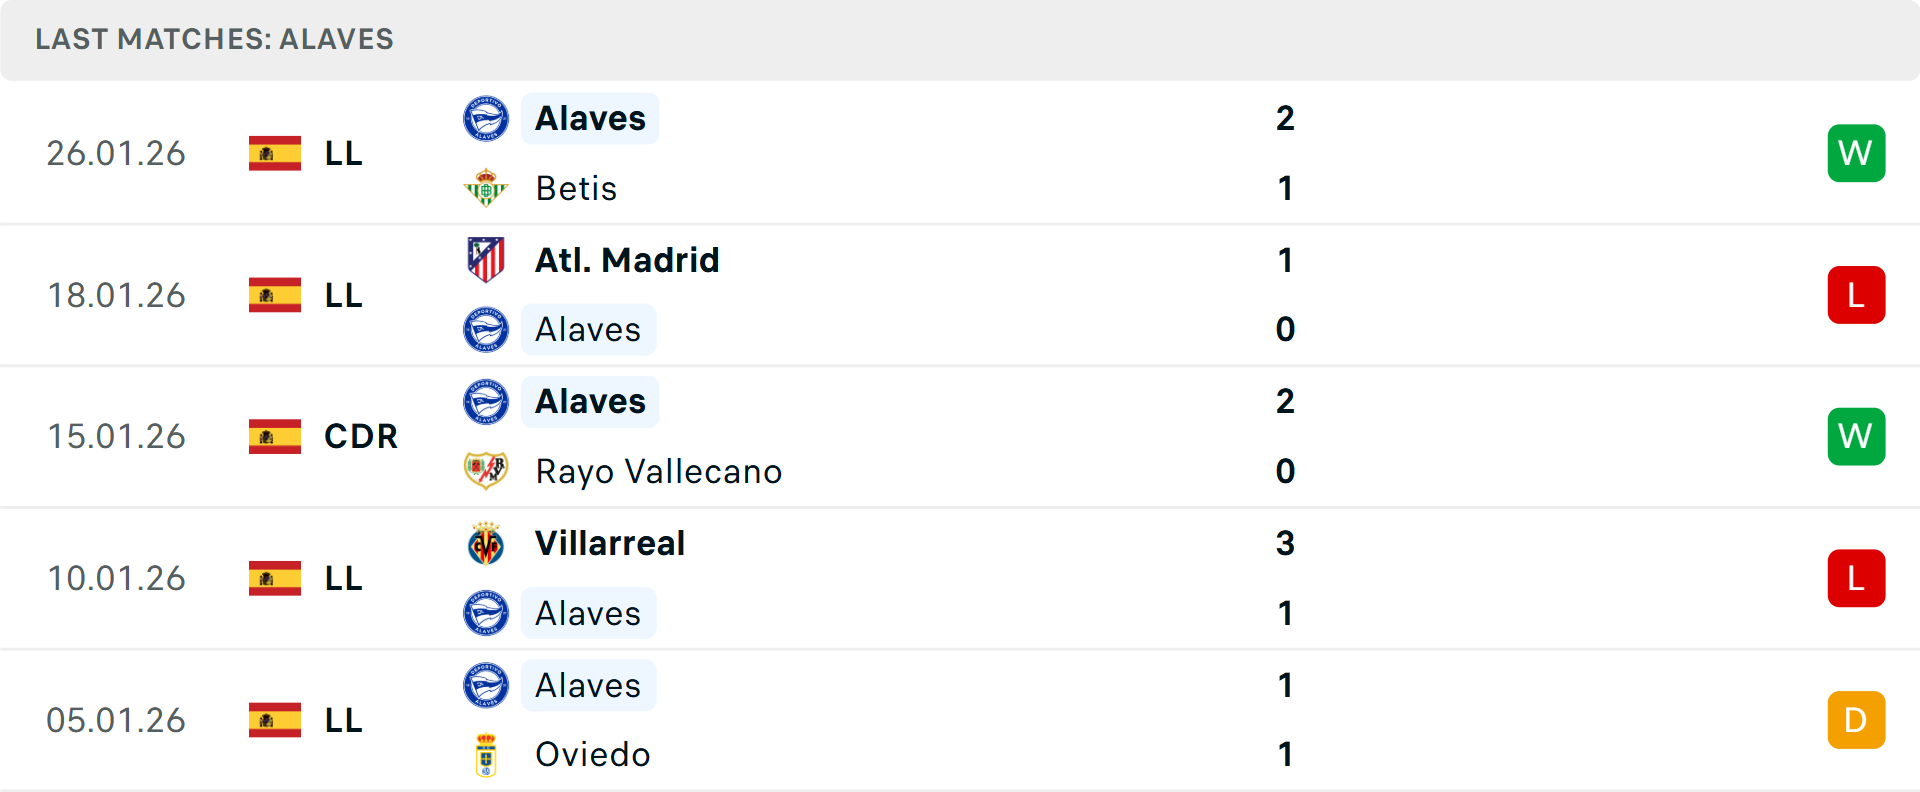Click the green W badge for Betis match
Viewport: 1920px width, 792px height.
point(1856,153)
